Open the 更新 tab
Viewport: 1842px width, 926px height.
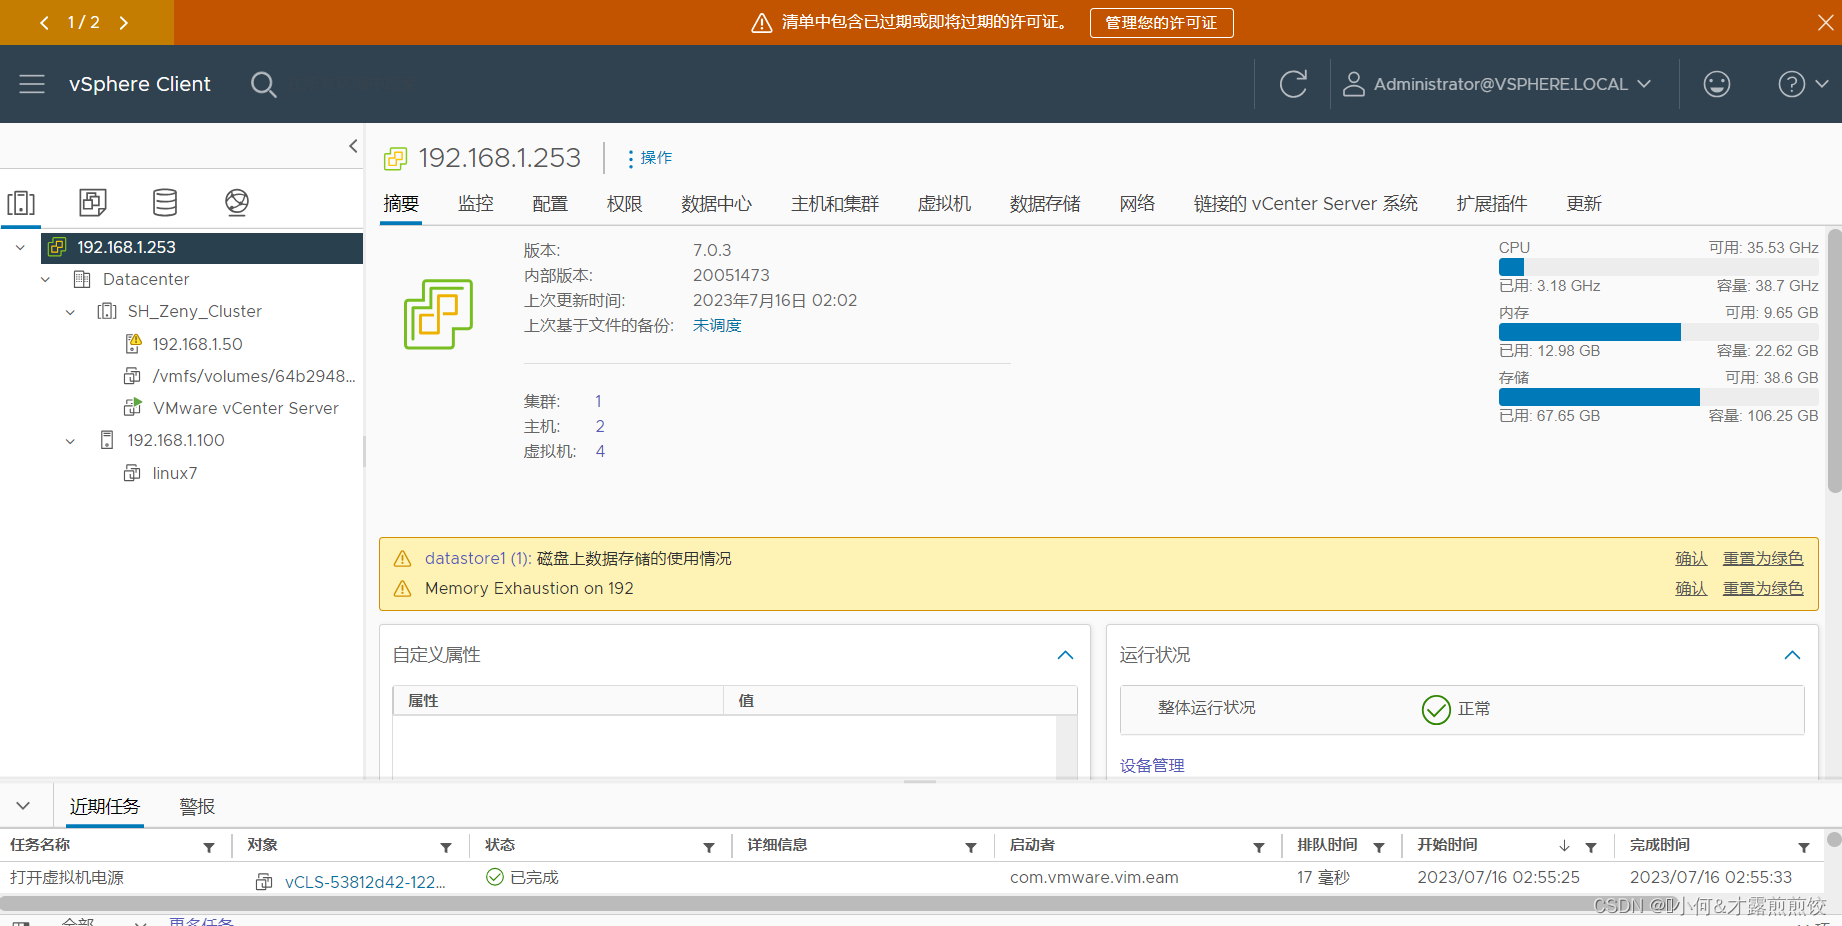click(x=1584, y=204)
